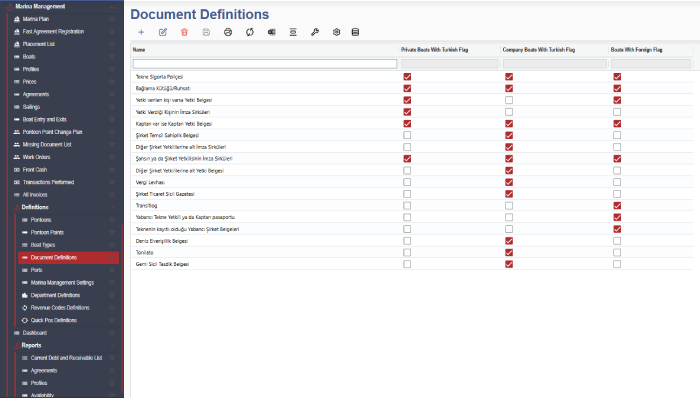Viewport: 700px width, 398px height.
Task: Add a new document definition with plus icon
Action: [141, 32]
